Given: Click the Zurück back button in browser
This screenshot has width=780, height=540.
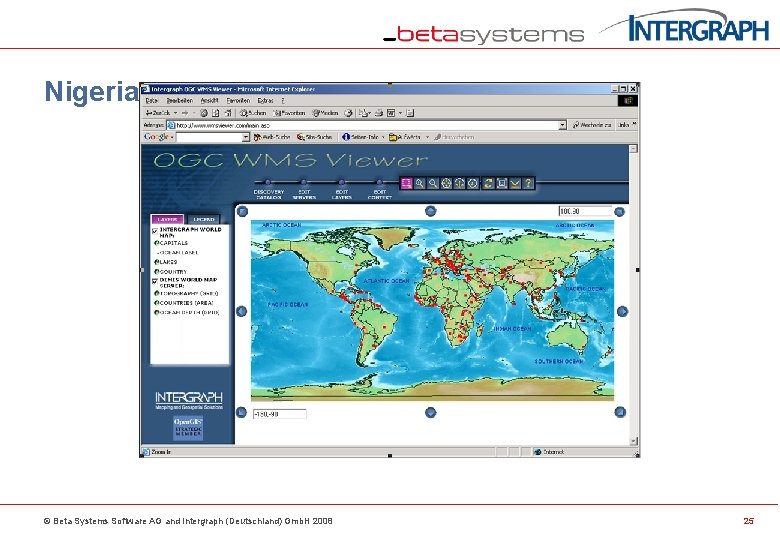Looking at the screenshot, I should [x=158, y=113].
